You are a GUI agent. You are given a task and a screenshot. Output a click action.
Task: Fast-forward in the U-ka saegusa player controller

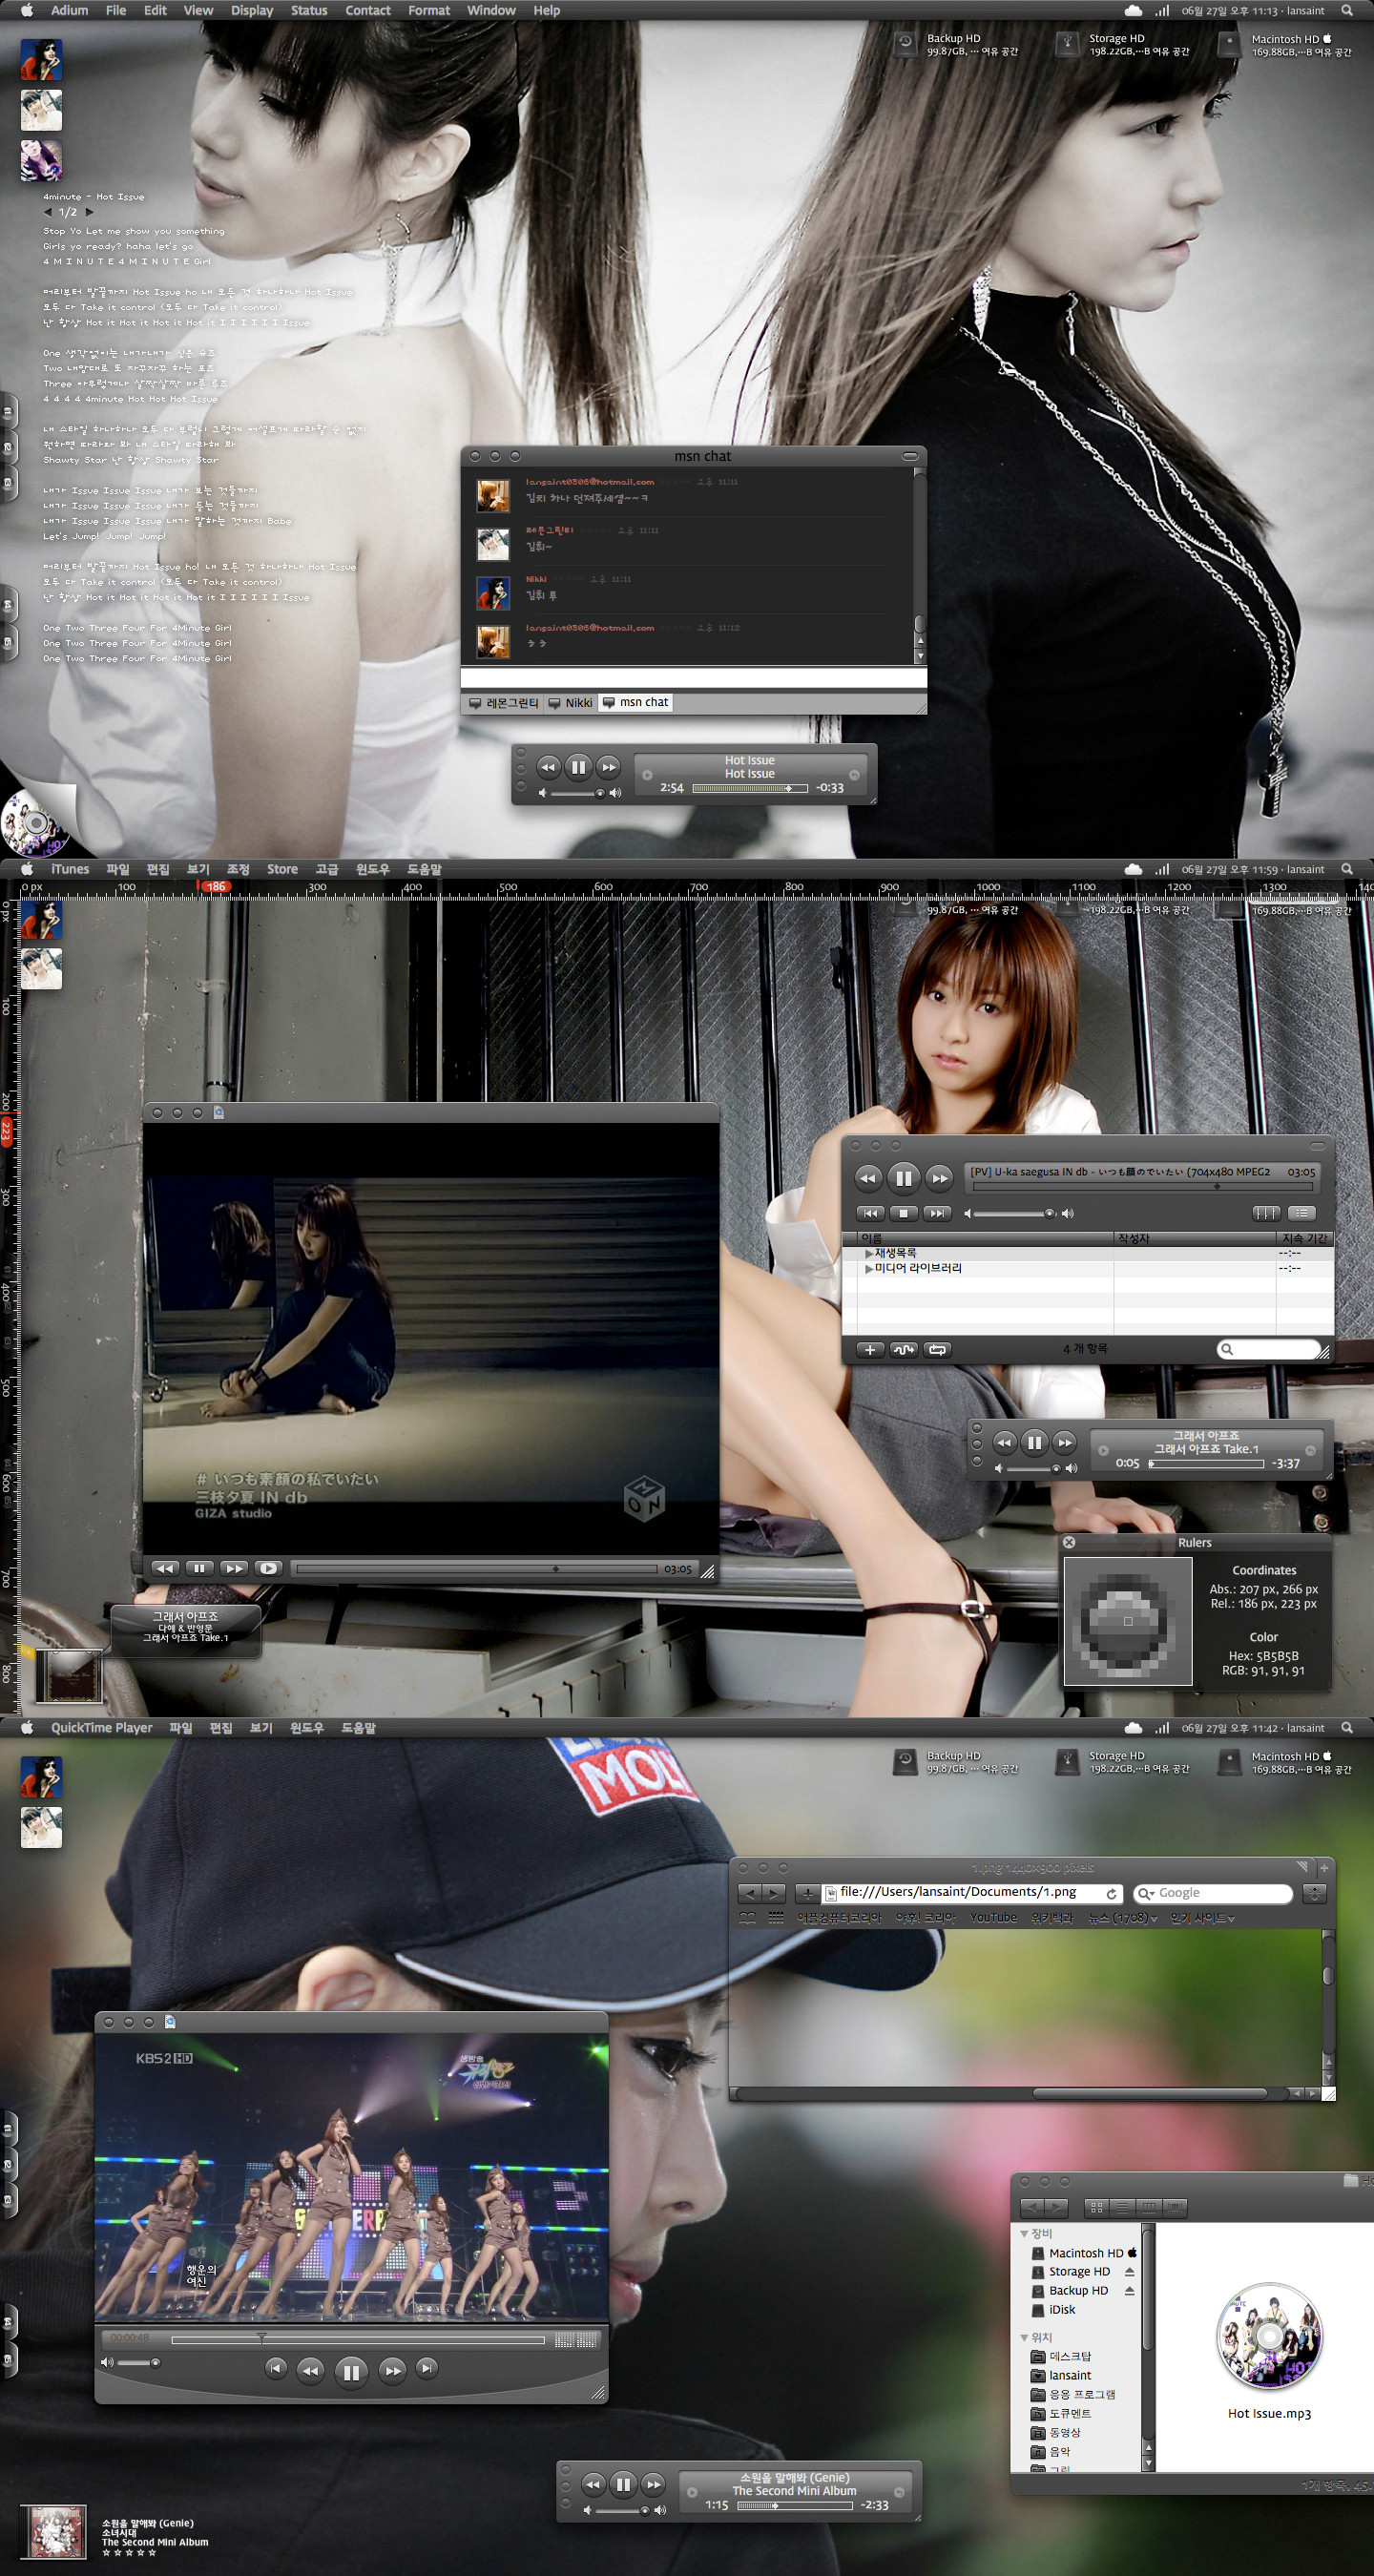click(939, 1178)
